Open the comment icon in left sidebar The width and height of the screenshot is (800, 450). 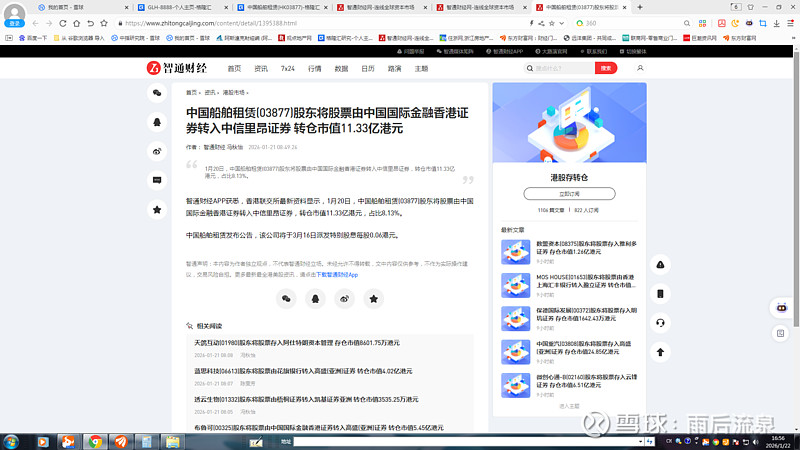157,180
